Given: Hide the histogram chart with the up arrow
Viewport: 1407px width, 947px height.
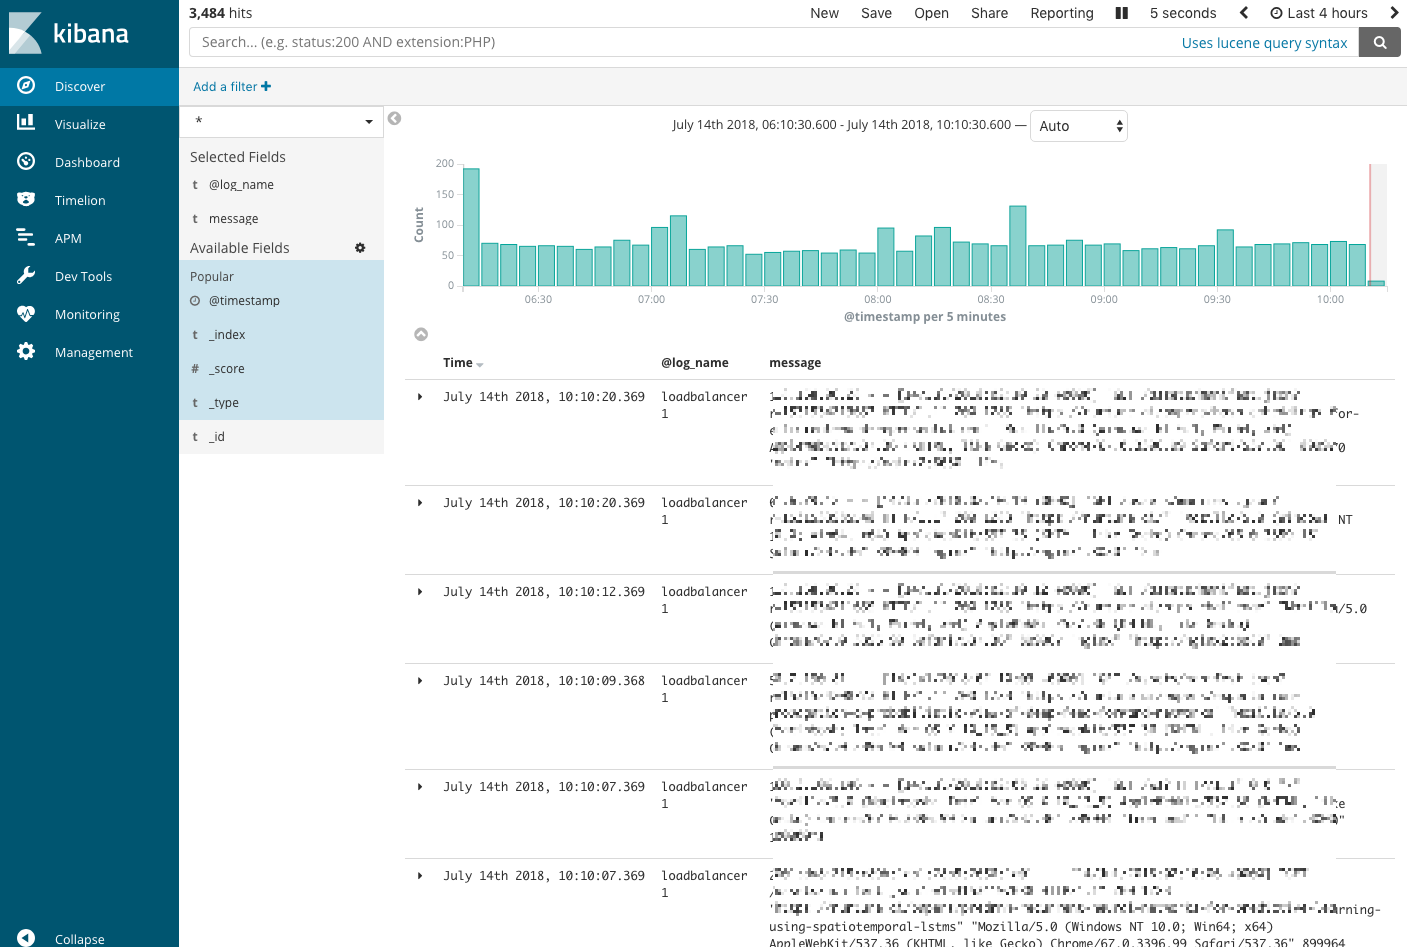Looking at the screenshot, I should click(x=421, y=334).
